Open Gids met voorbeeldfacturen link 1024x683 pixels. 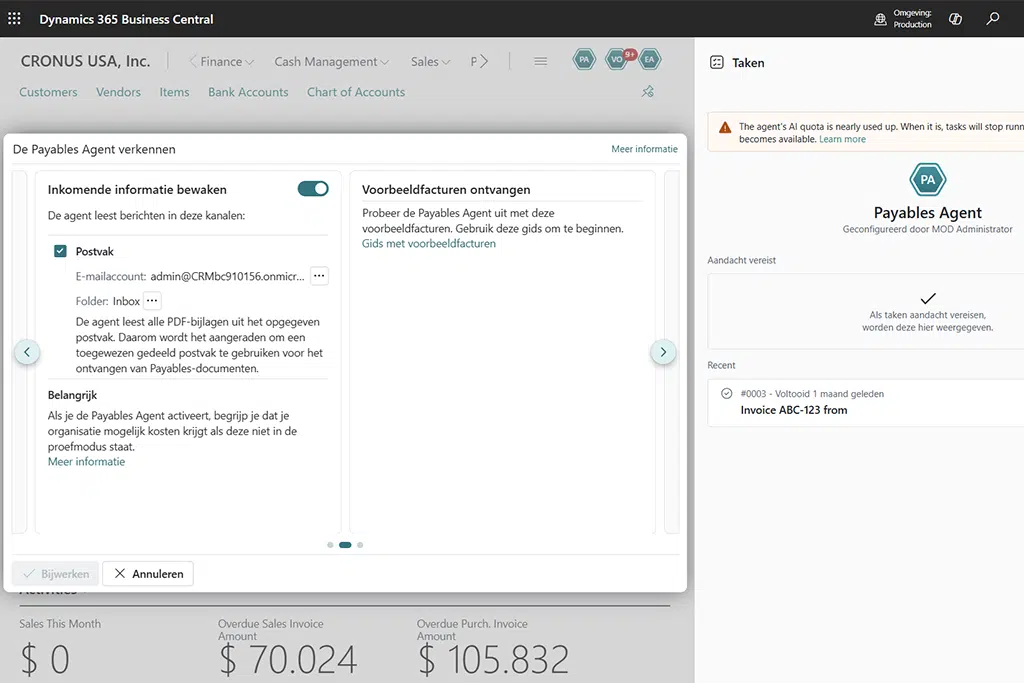pyautogui.click(x=428, y=244)
